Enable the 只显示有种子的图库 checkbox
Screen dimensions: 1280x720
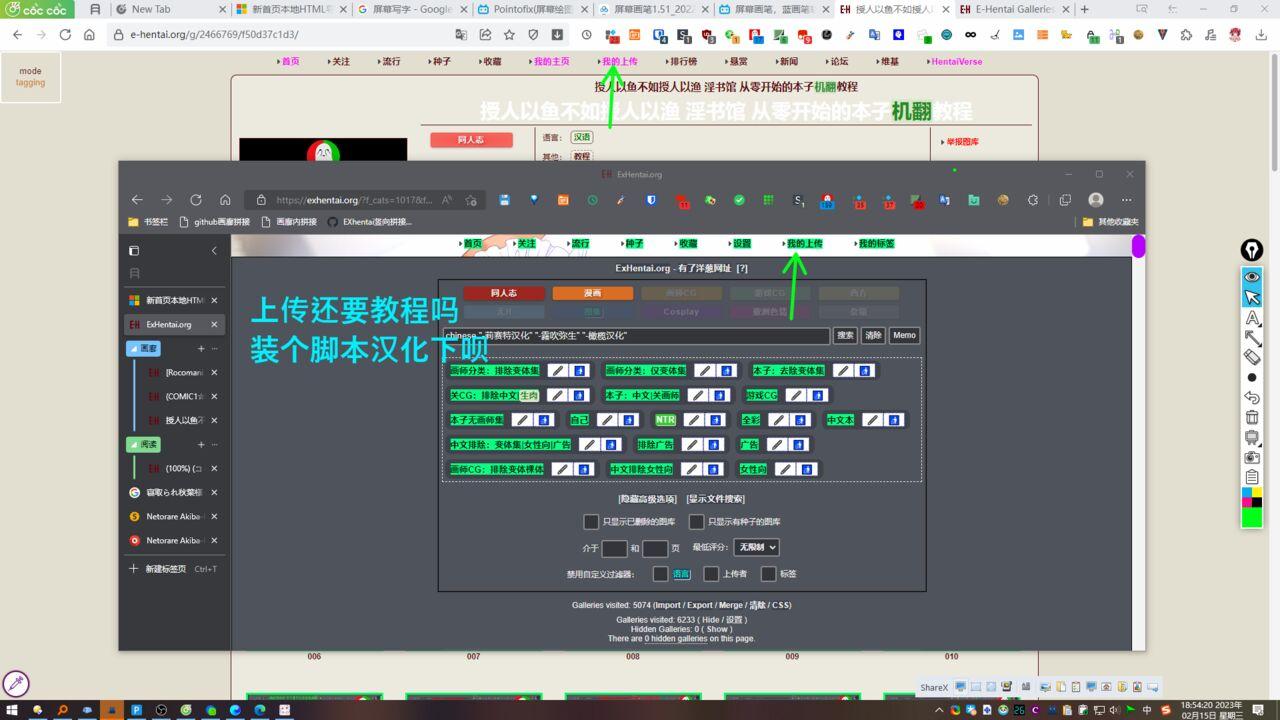point(697,522)
